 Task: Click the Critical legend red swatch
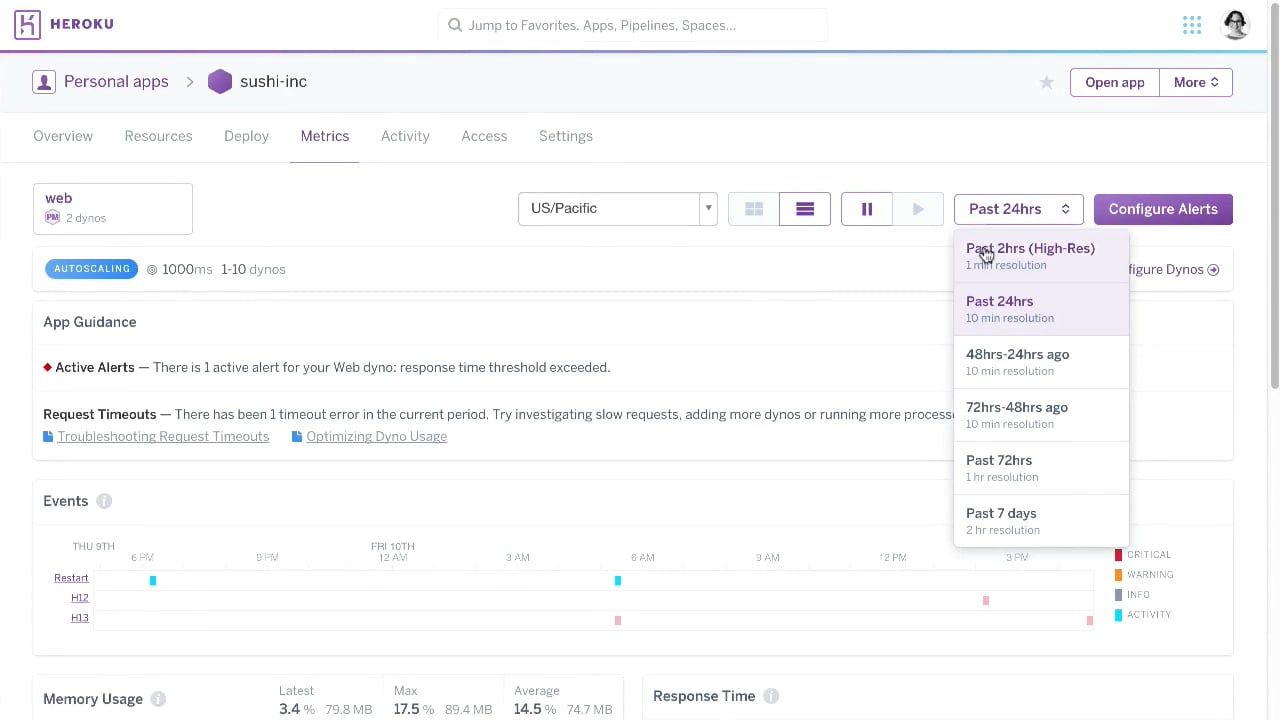[1118, 555]
